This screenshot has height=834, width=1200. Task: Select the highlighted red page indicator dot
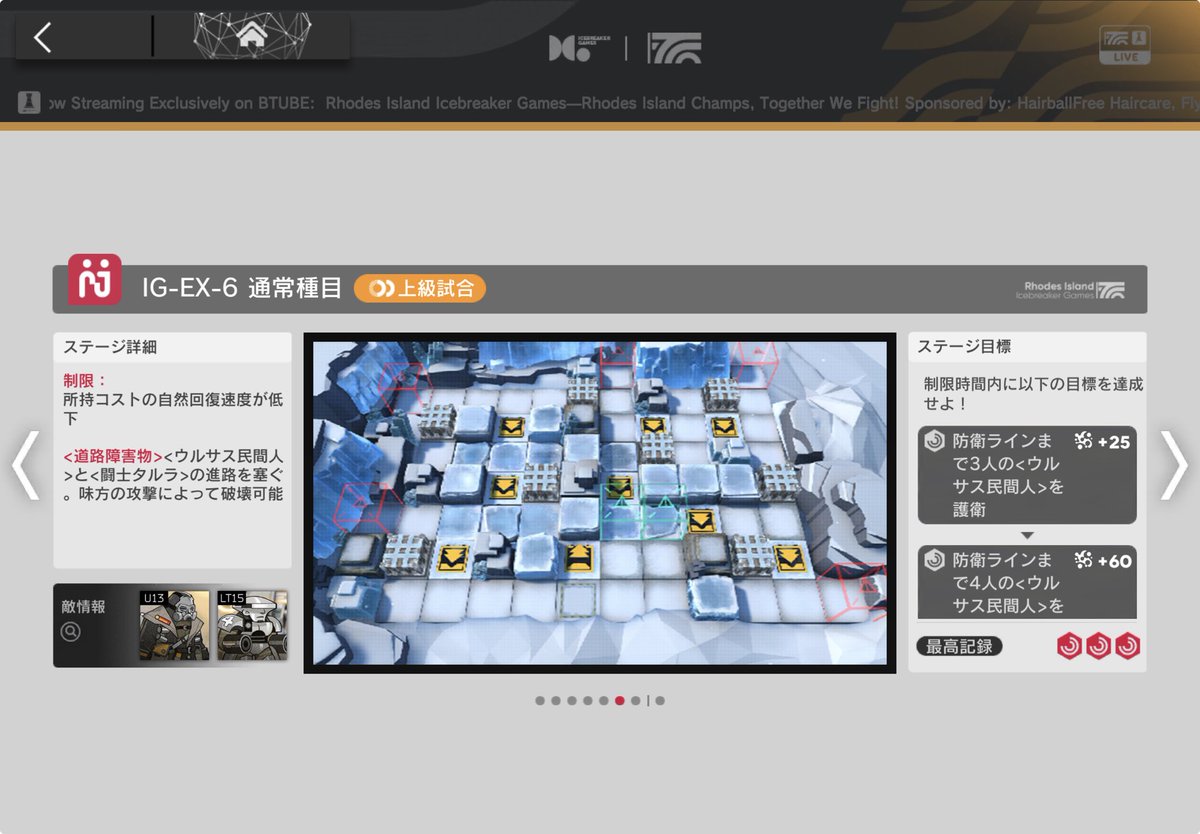(618, 701)
